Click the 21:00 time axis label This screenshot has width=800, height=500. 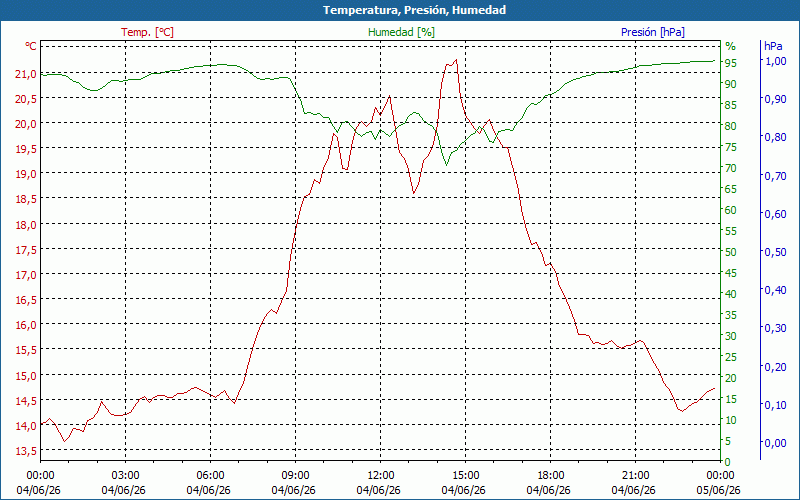click(635, 476)
